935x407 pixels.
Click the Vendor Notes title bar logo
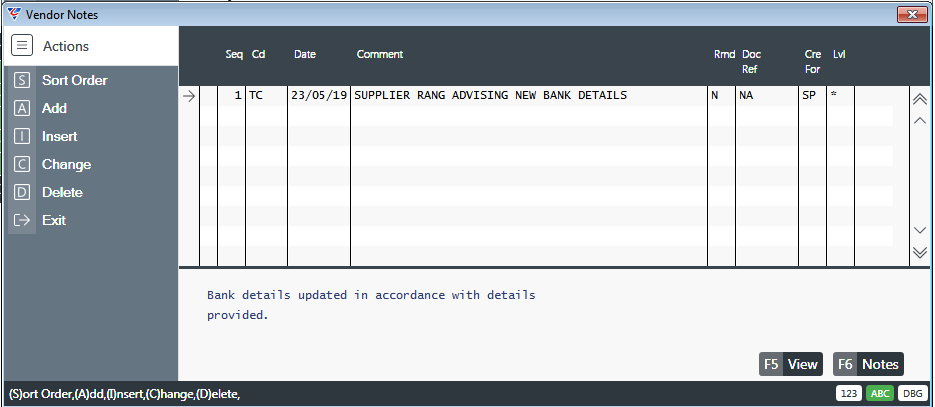(x=14, y=14)
